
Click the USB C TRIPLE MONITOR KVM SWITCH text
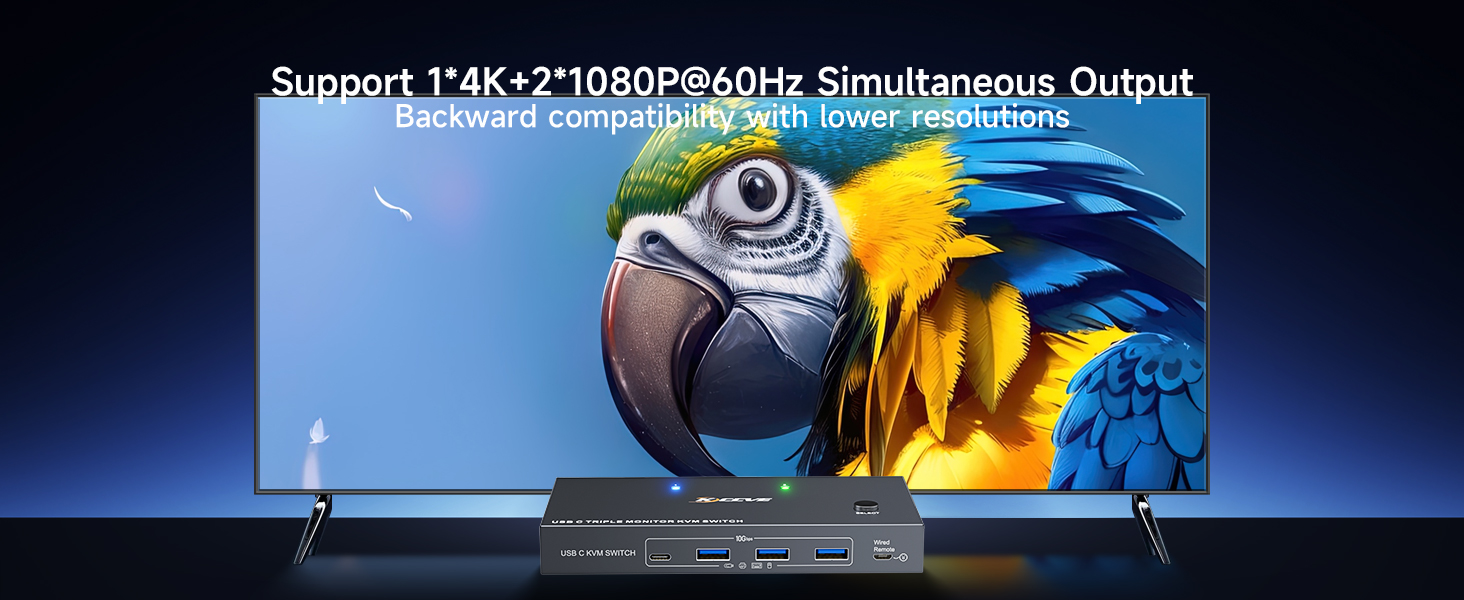(x=647, y=520)
